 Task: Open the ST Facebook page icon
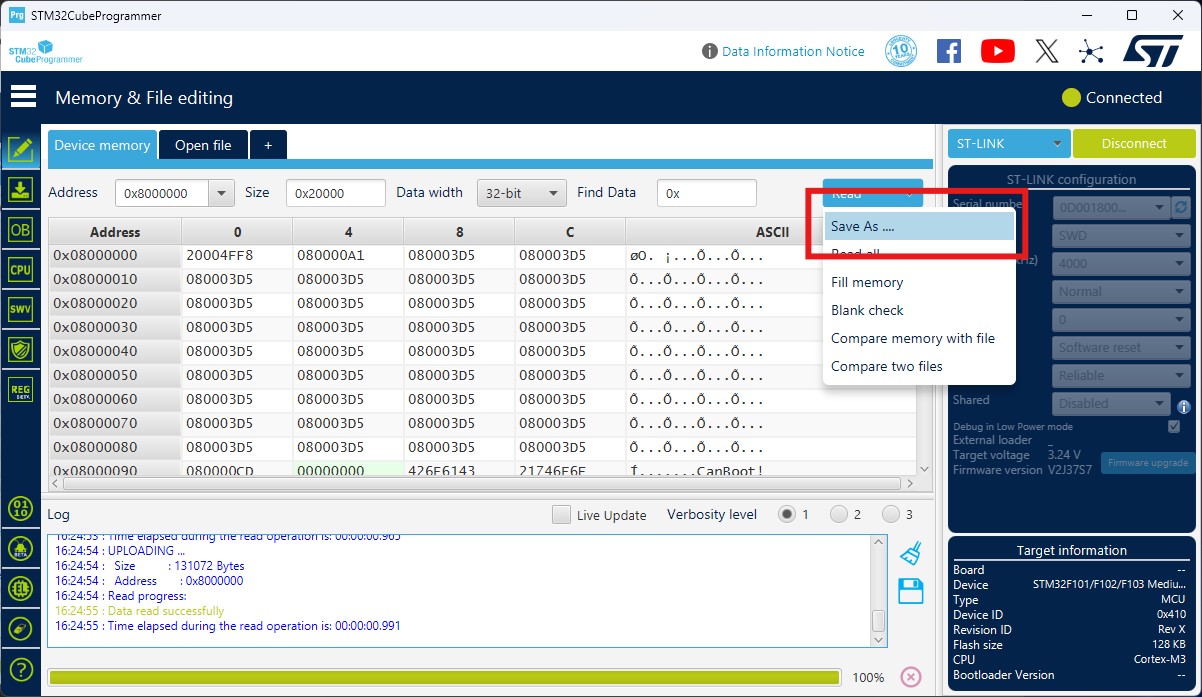(x=949, y=51)
